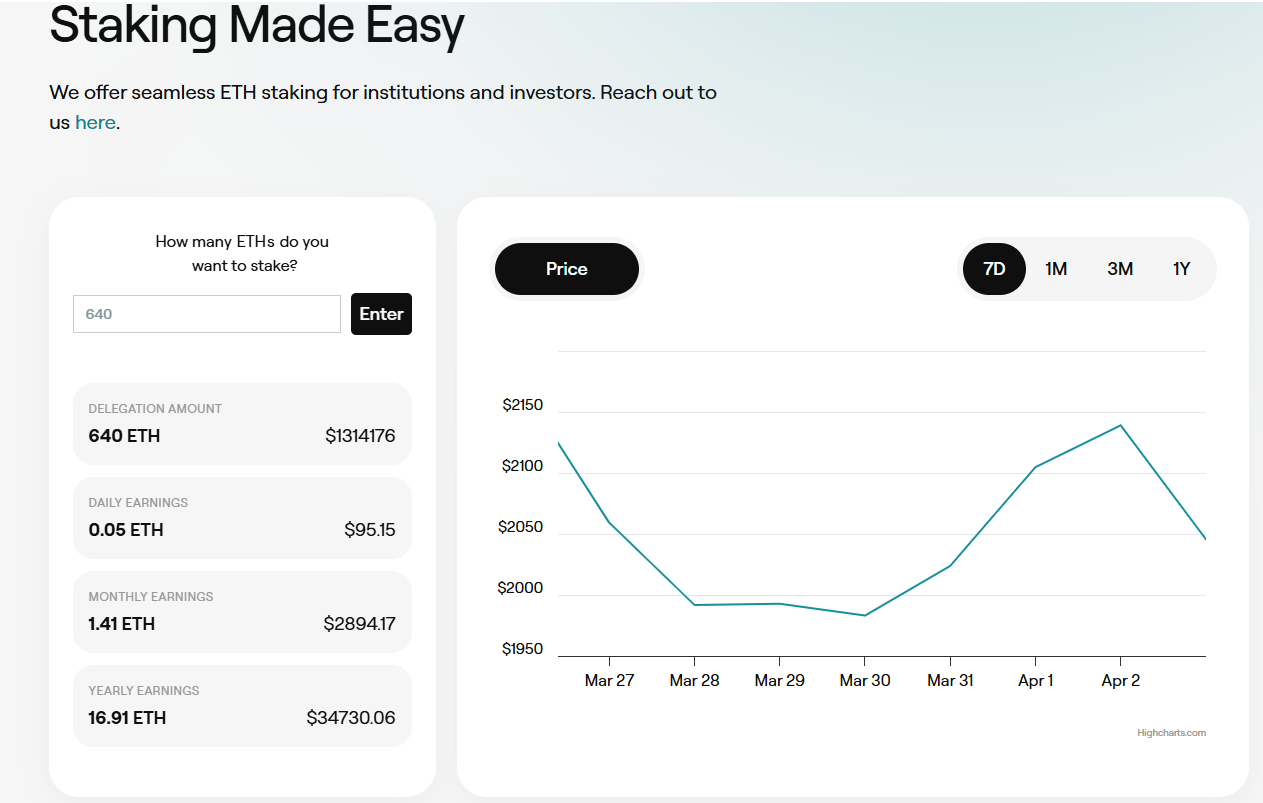1263x803 pixels.
Task: Open the Highcharts.com credit link
Action: (x=1171, y=733)
